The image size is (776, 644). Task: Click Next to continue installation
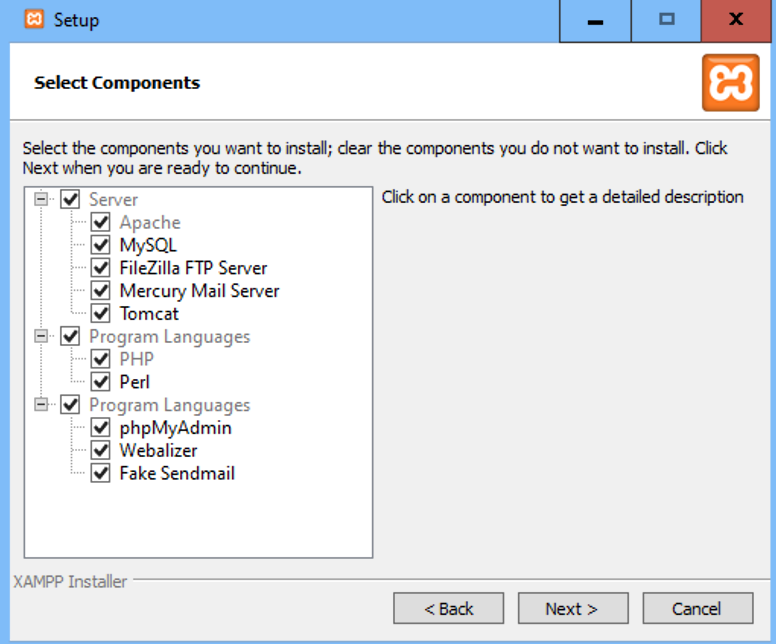point(573,608)
